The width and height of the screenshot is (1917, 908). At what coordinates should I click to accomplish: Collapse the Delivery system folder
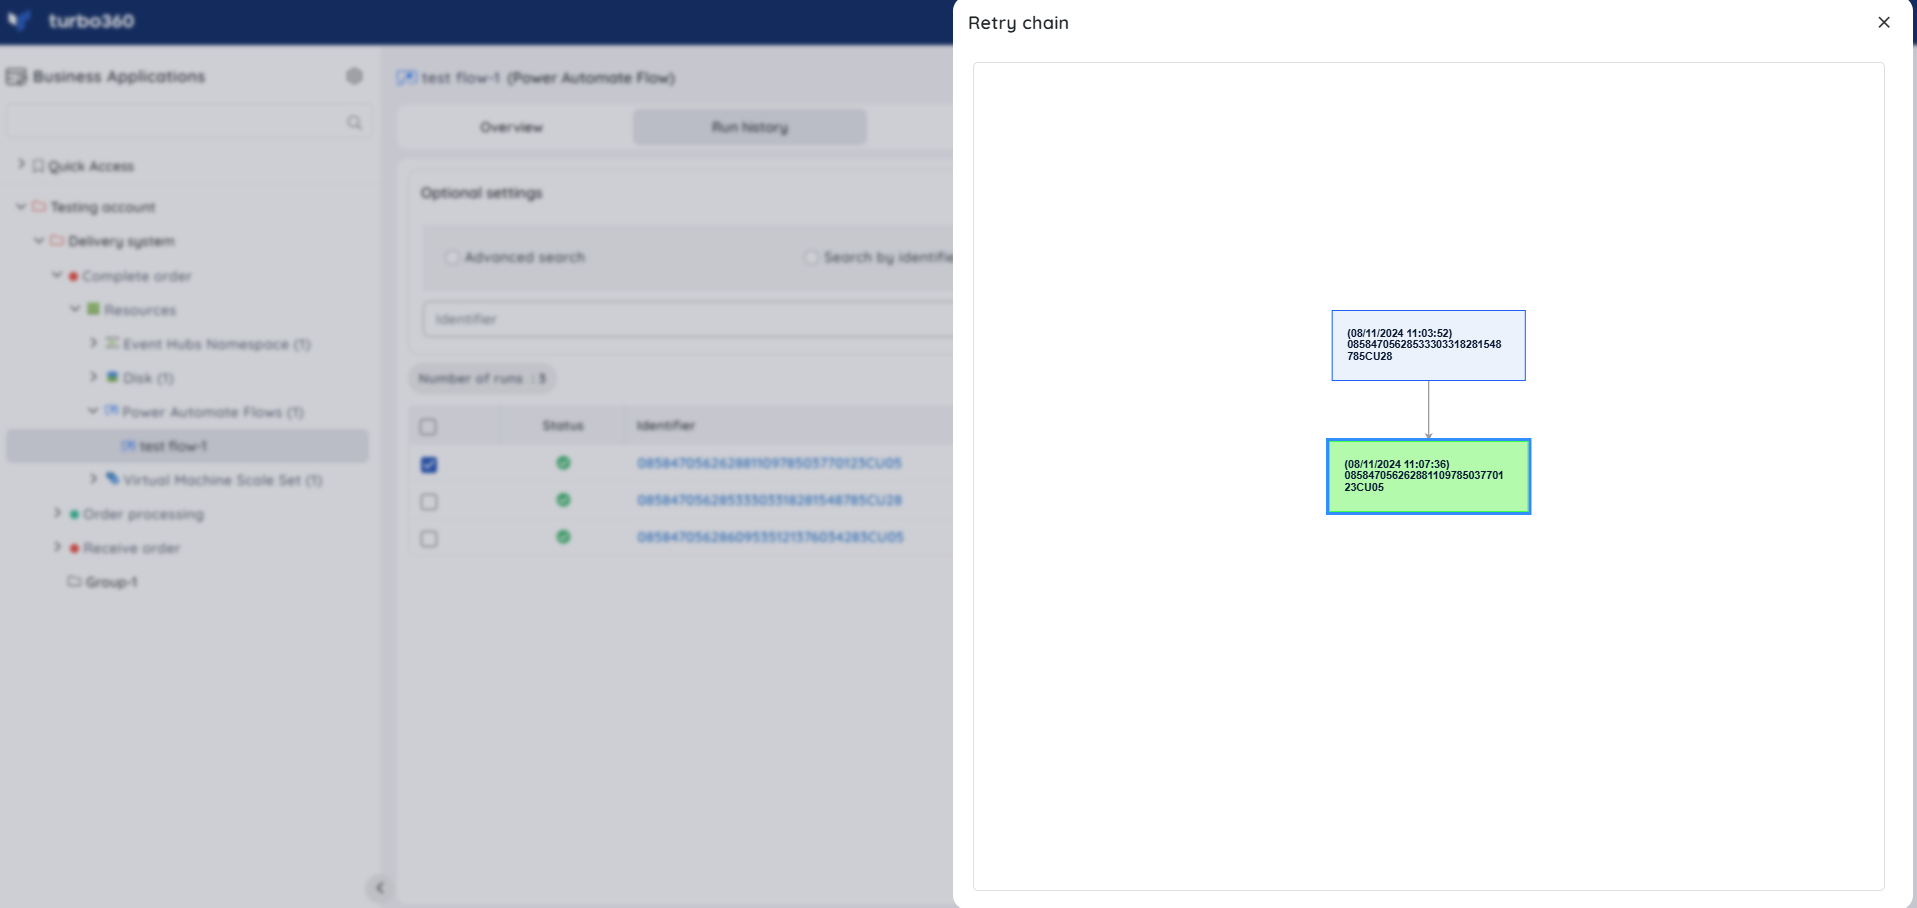(39, 240)
